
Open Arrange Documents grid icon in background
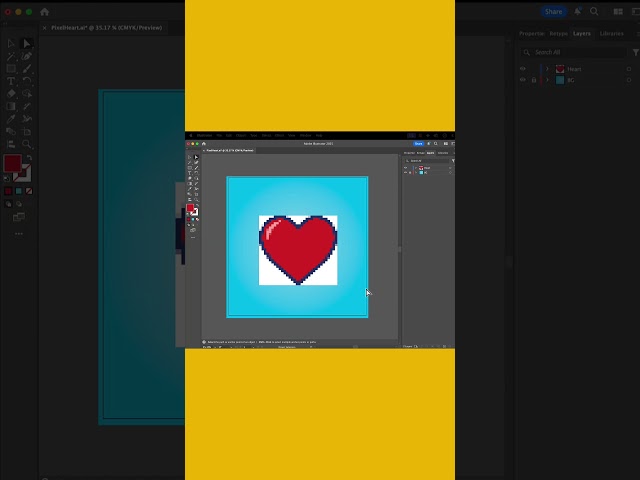pyautogui.click(x=618, y=11)
